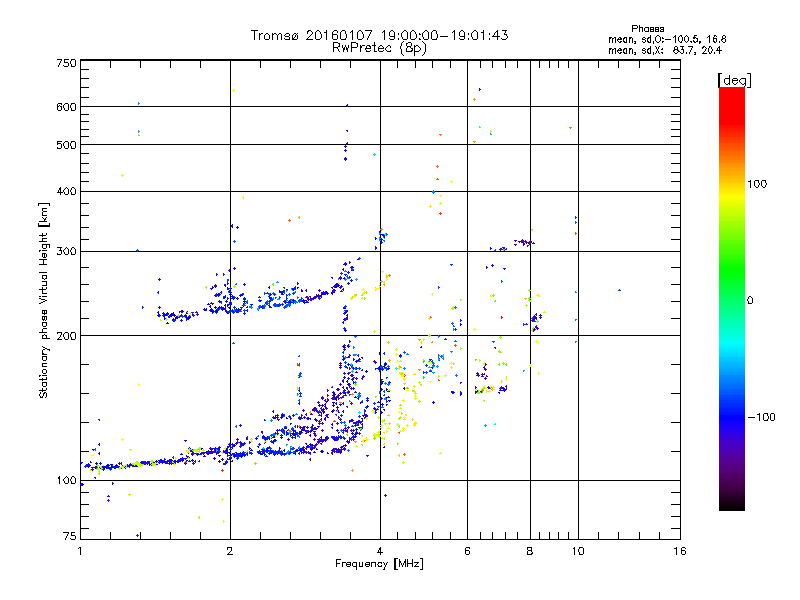
Task: Click the '200' y-axis tick label
Action: point(66,336)
